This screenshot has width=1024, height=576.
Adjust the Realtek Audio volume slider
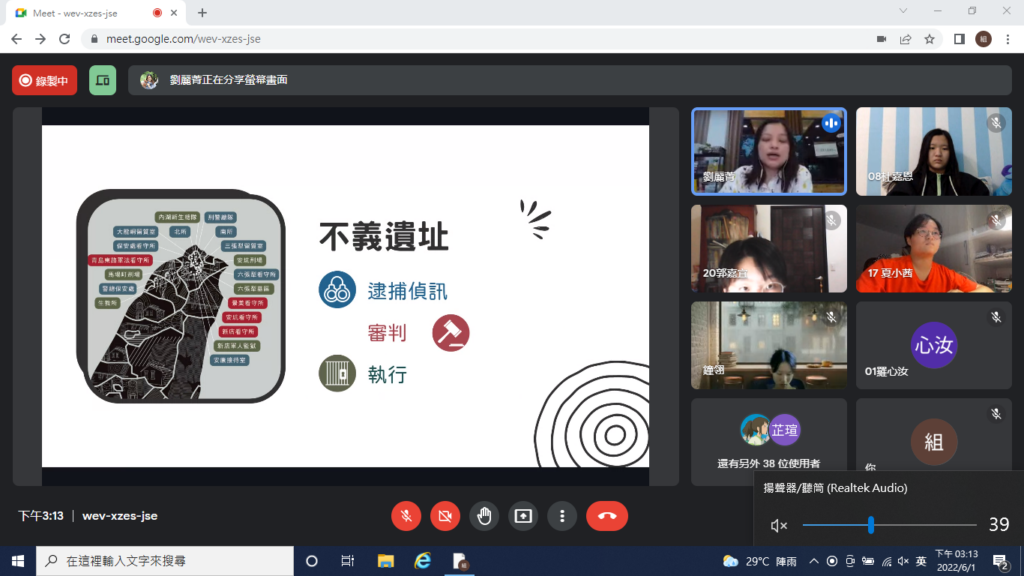tap(889, 524)
